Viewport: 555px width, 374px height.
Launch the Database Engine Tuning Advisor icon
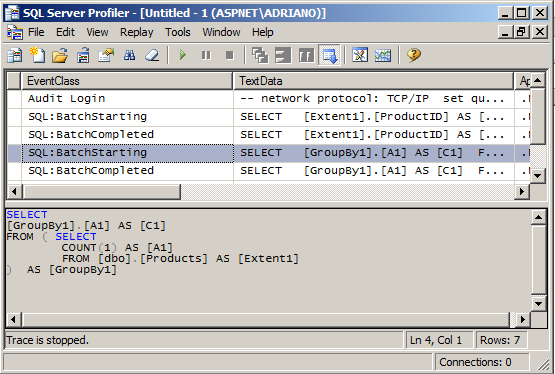click(360, 55)
